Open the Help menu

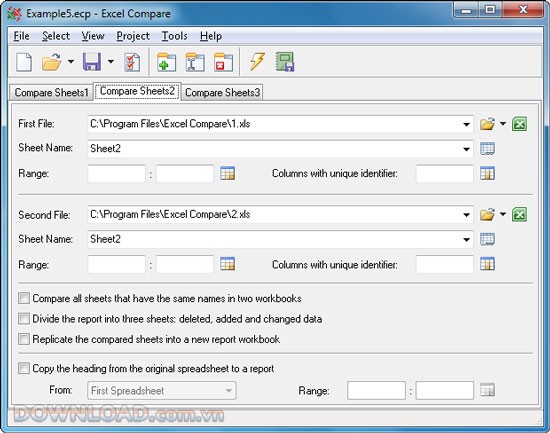pyautogui.click(x=211, y=36)
